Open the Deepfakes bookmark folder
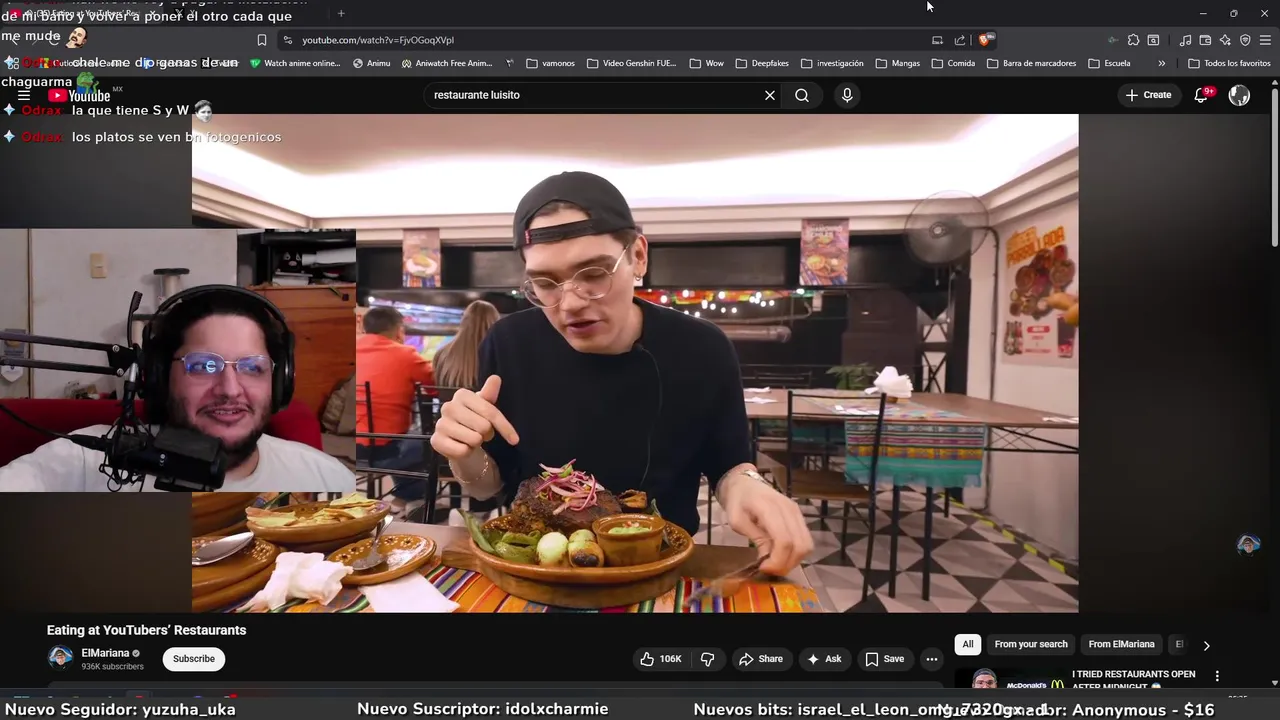The image size is (1280, 720). [762, 63]
